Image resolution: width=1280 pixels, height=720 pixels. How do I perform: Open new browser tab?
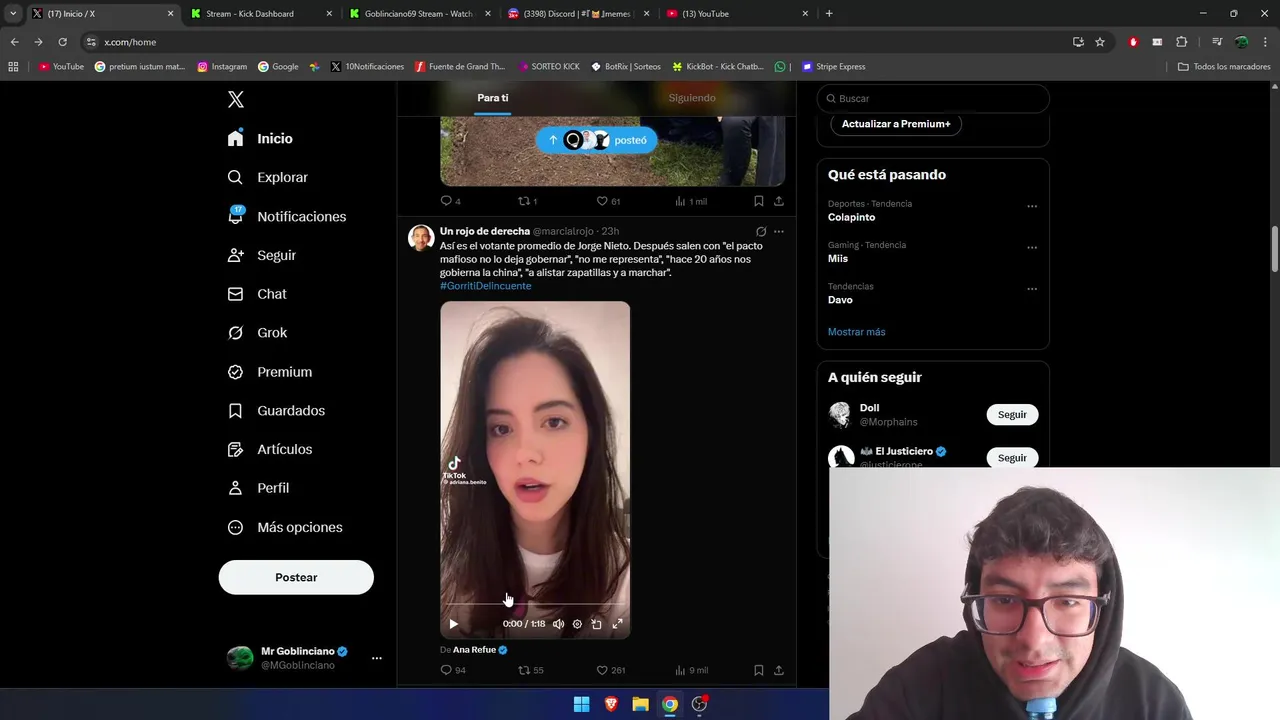coord(829,14)
